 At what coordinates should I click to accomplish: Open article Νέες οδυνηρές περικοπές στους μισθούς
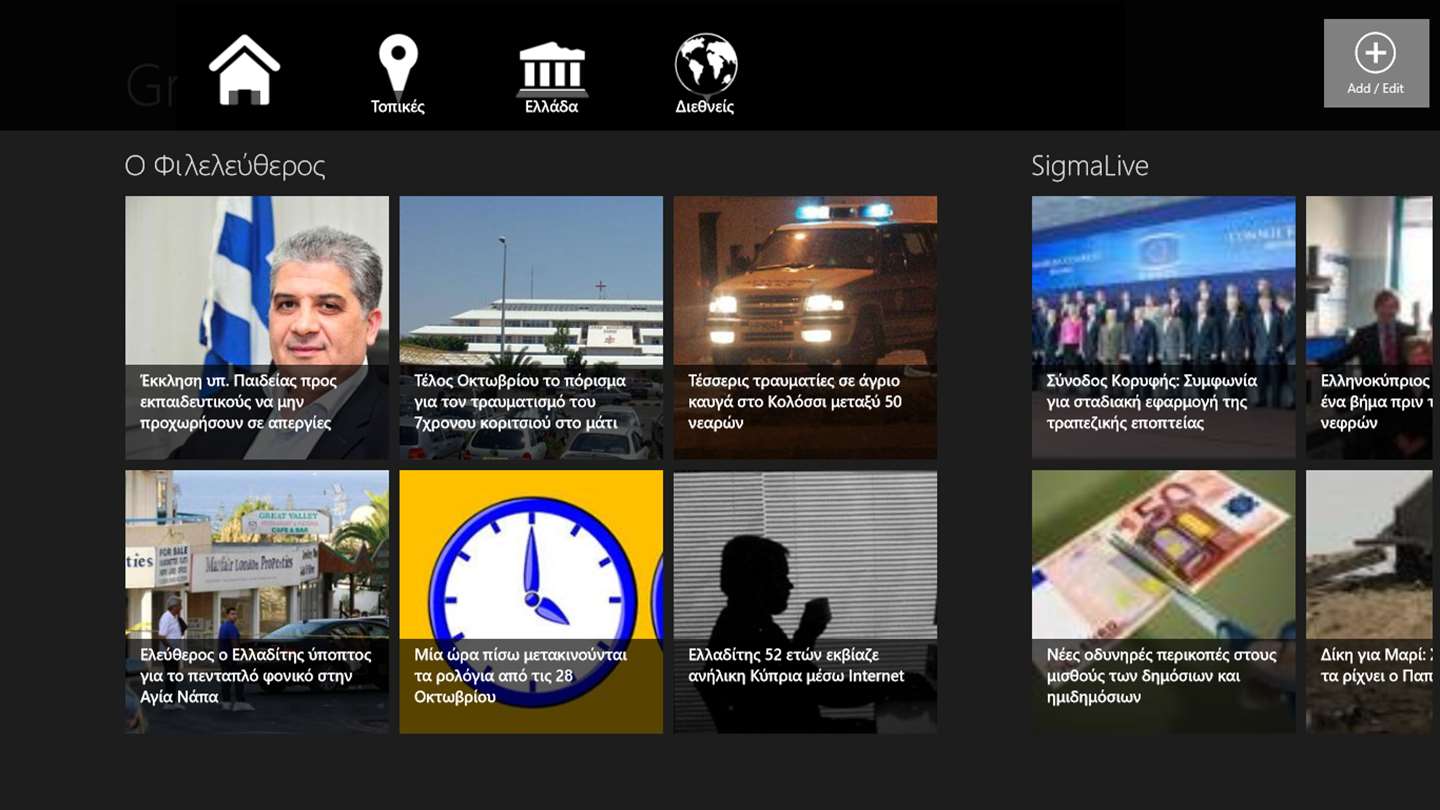[1163, 601]
